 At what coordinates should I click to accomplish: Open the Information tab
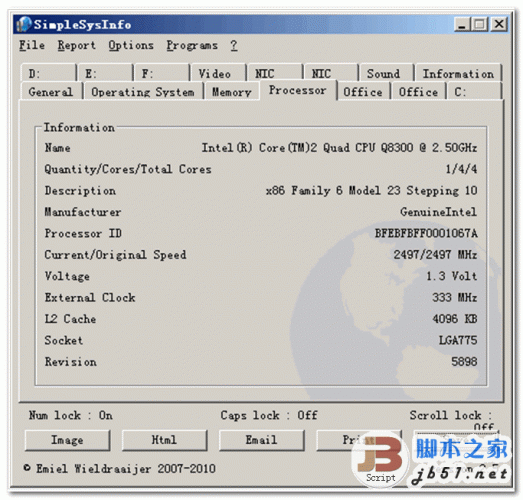458,73
